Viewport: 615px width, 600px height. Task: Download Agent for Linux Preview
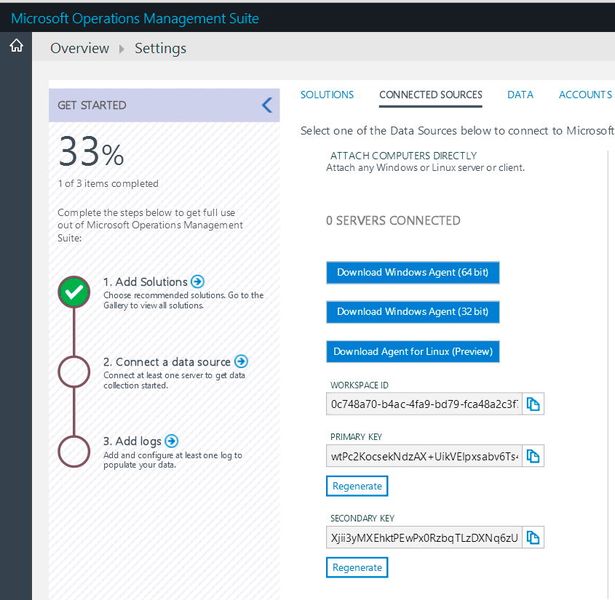(413, 351)
